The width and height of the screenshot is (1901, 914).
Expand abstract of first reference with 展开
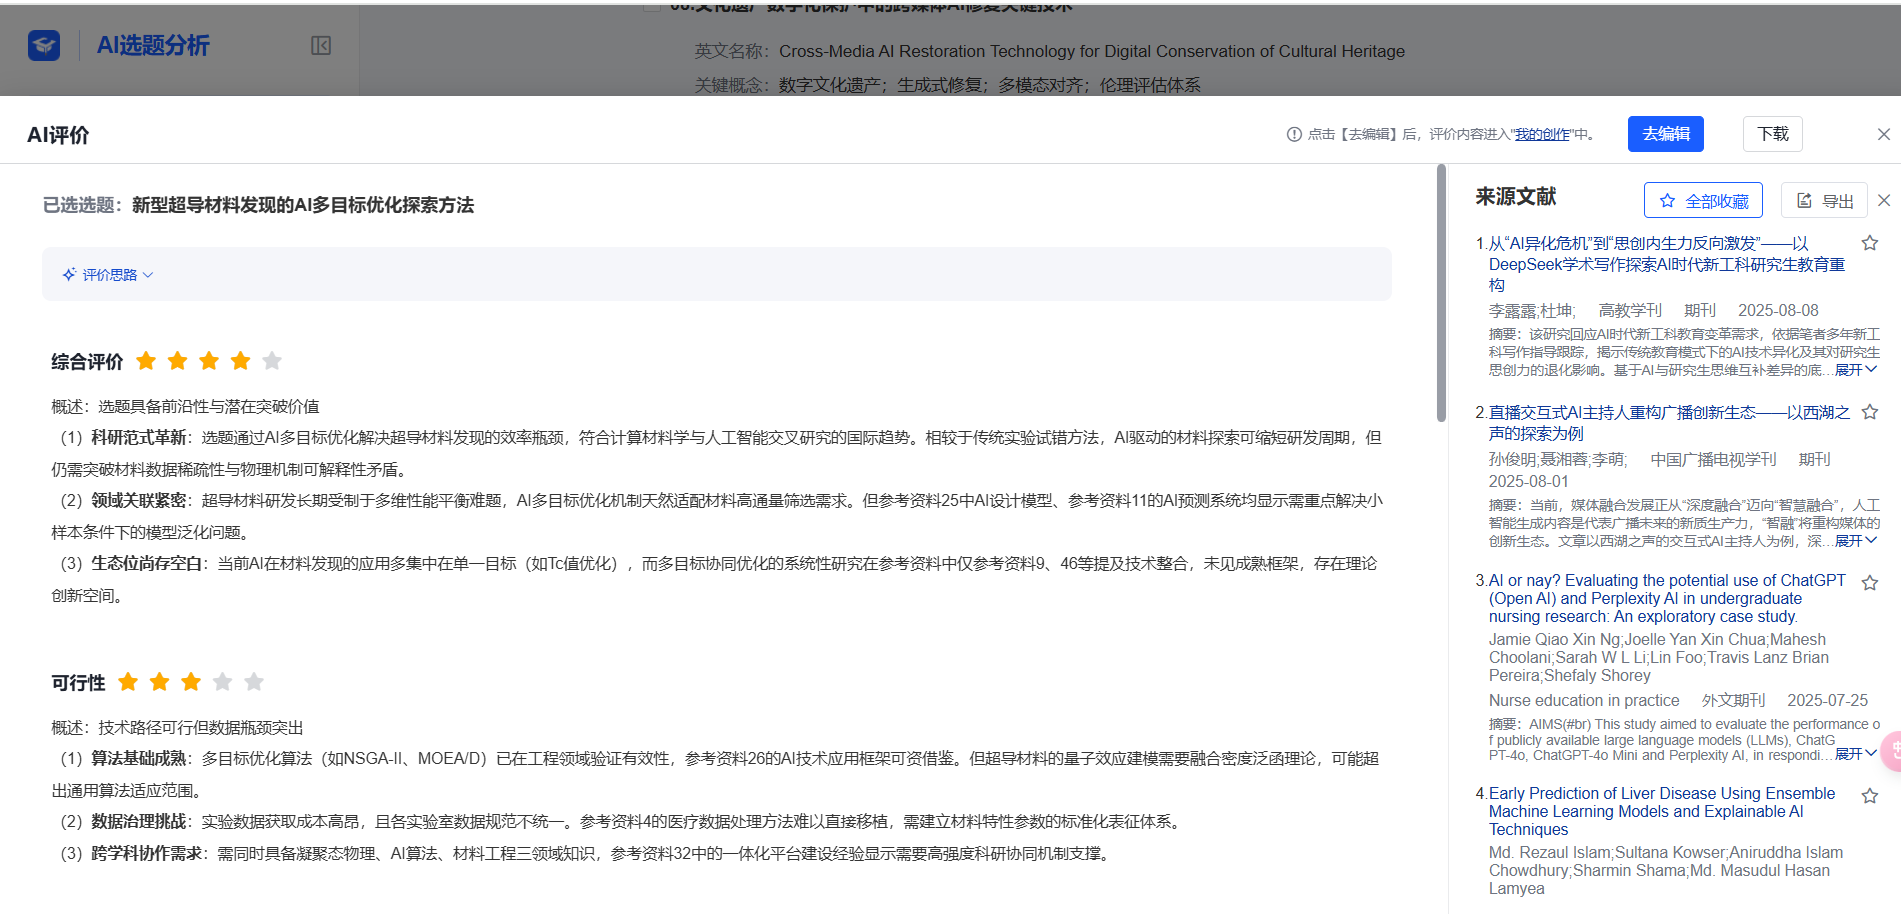pos(1855,370)
